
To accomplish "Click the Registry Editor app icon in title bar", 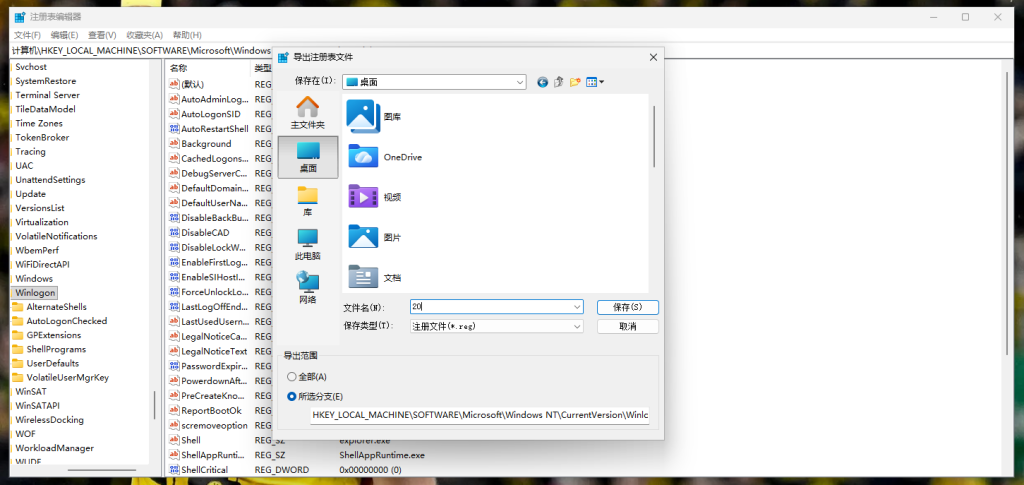I will click(20, 17).
